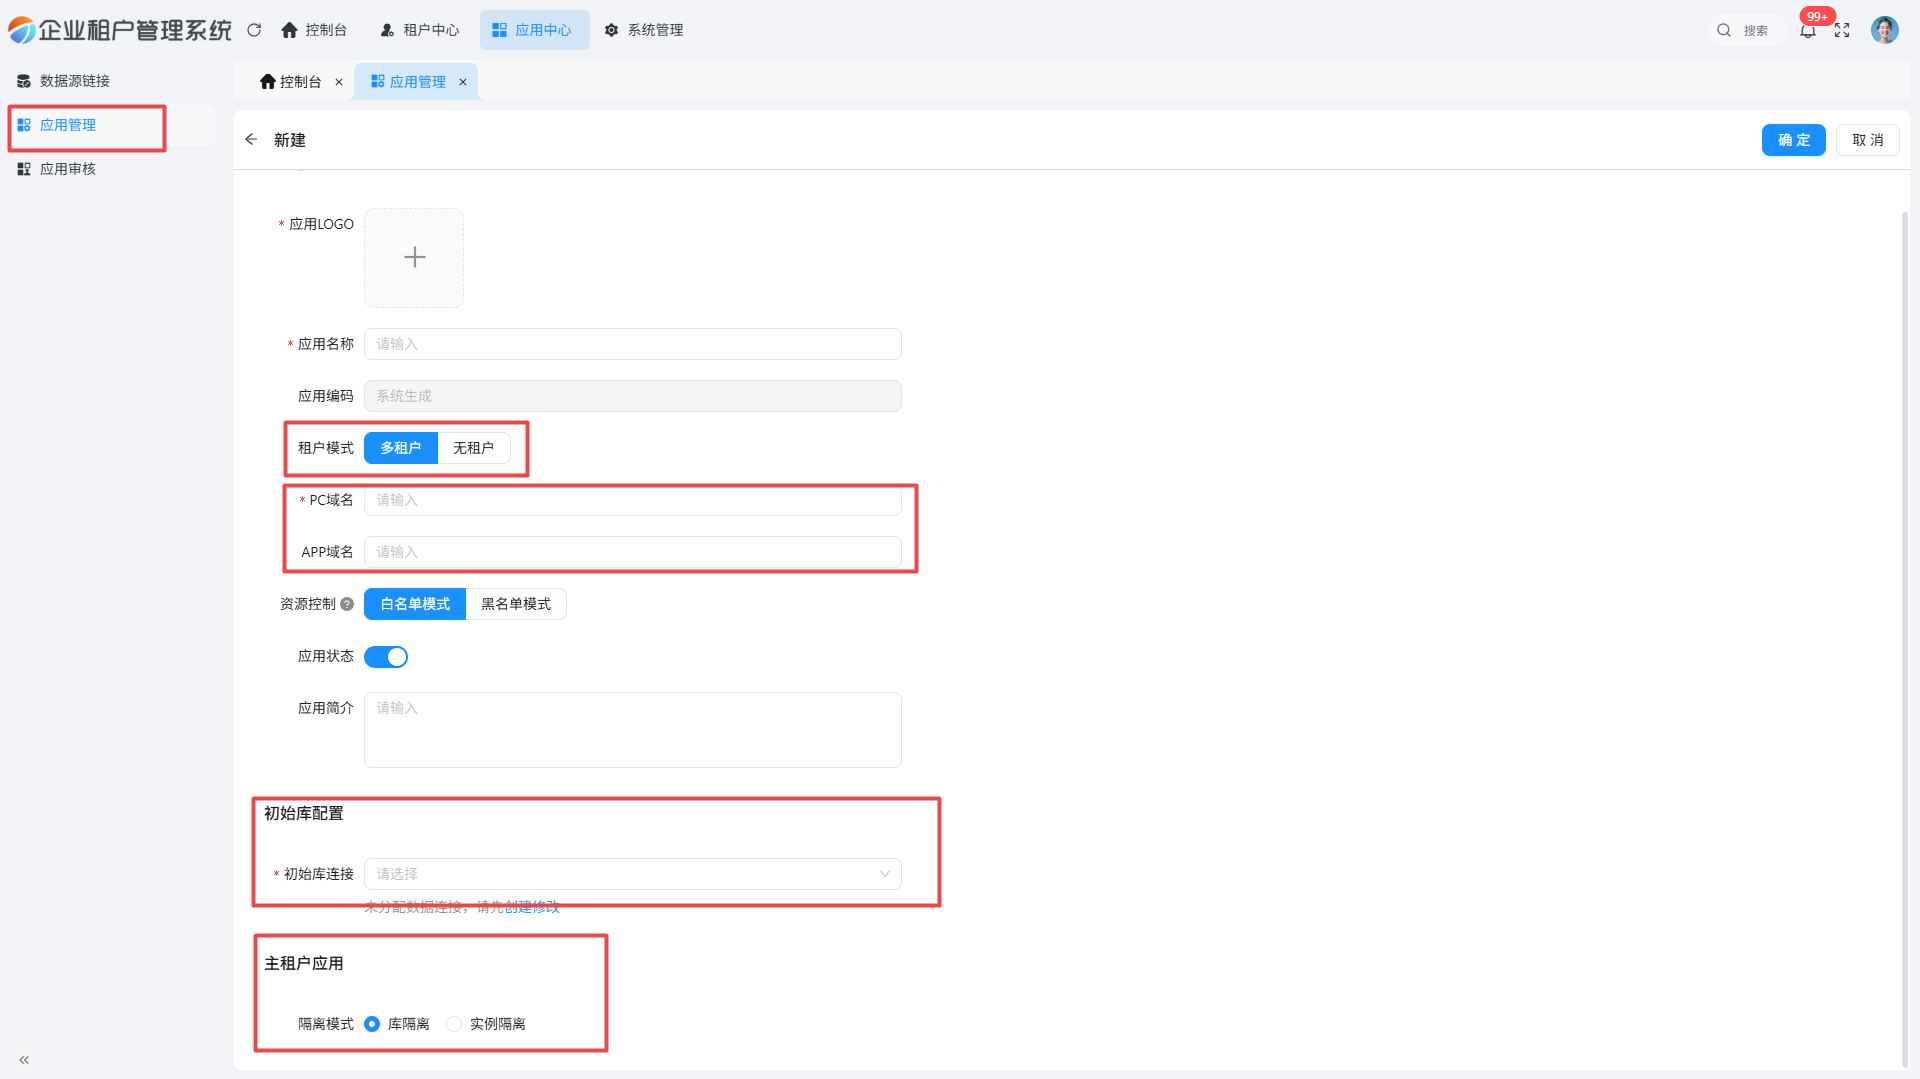Switch tenant mode to 无租户
This screenshot has width=1920, height=1079.
click(473, 448)
